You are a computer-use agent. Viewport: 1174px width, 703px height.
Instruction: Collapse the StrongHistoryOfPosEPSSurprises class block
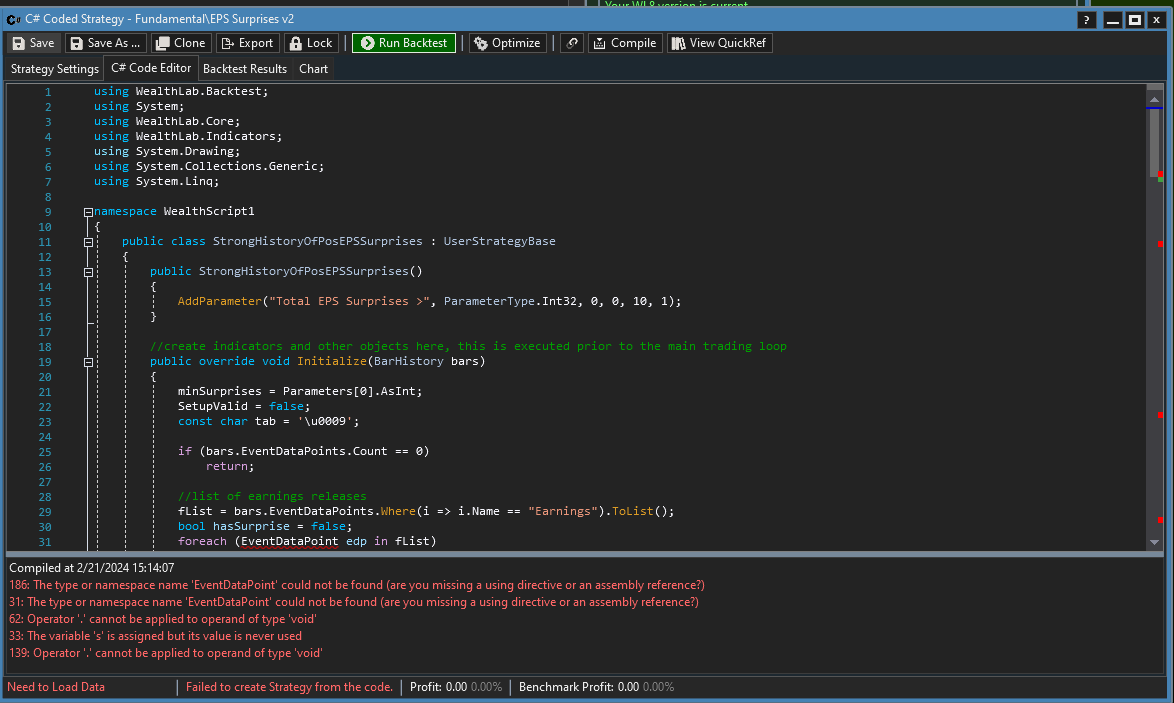pos(88,242)
